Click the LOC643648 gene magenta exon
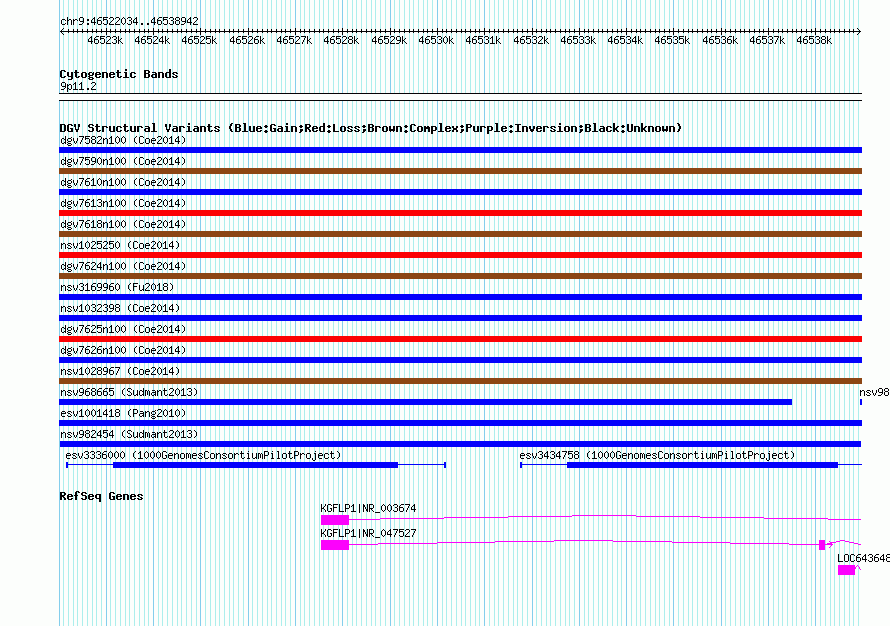Image resolution: width=890 pixels, height=626 pixels. pyautogui.click(x=846, y=570)
